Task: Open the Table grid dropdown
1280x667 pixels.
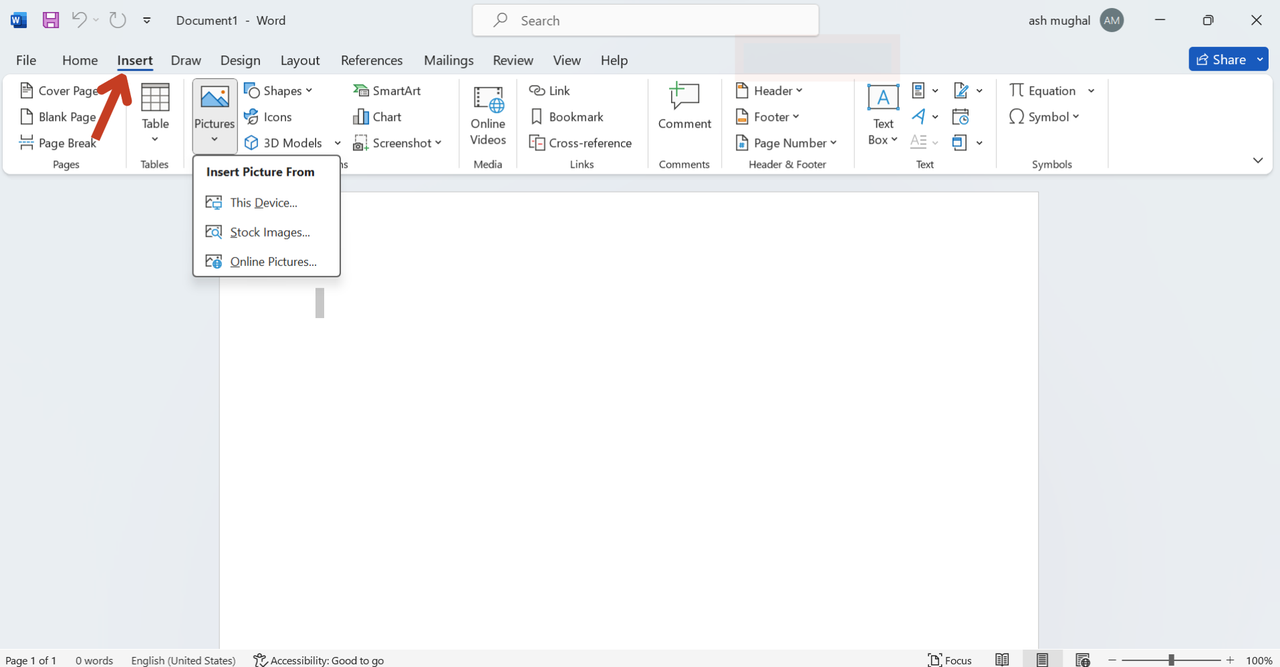Action: [155, 114]
